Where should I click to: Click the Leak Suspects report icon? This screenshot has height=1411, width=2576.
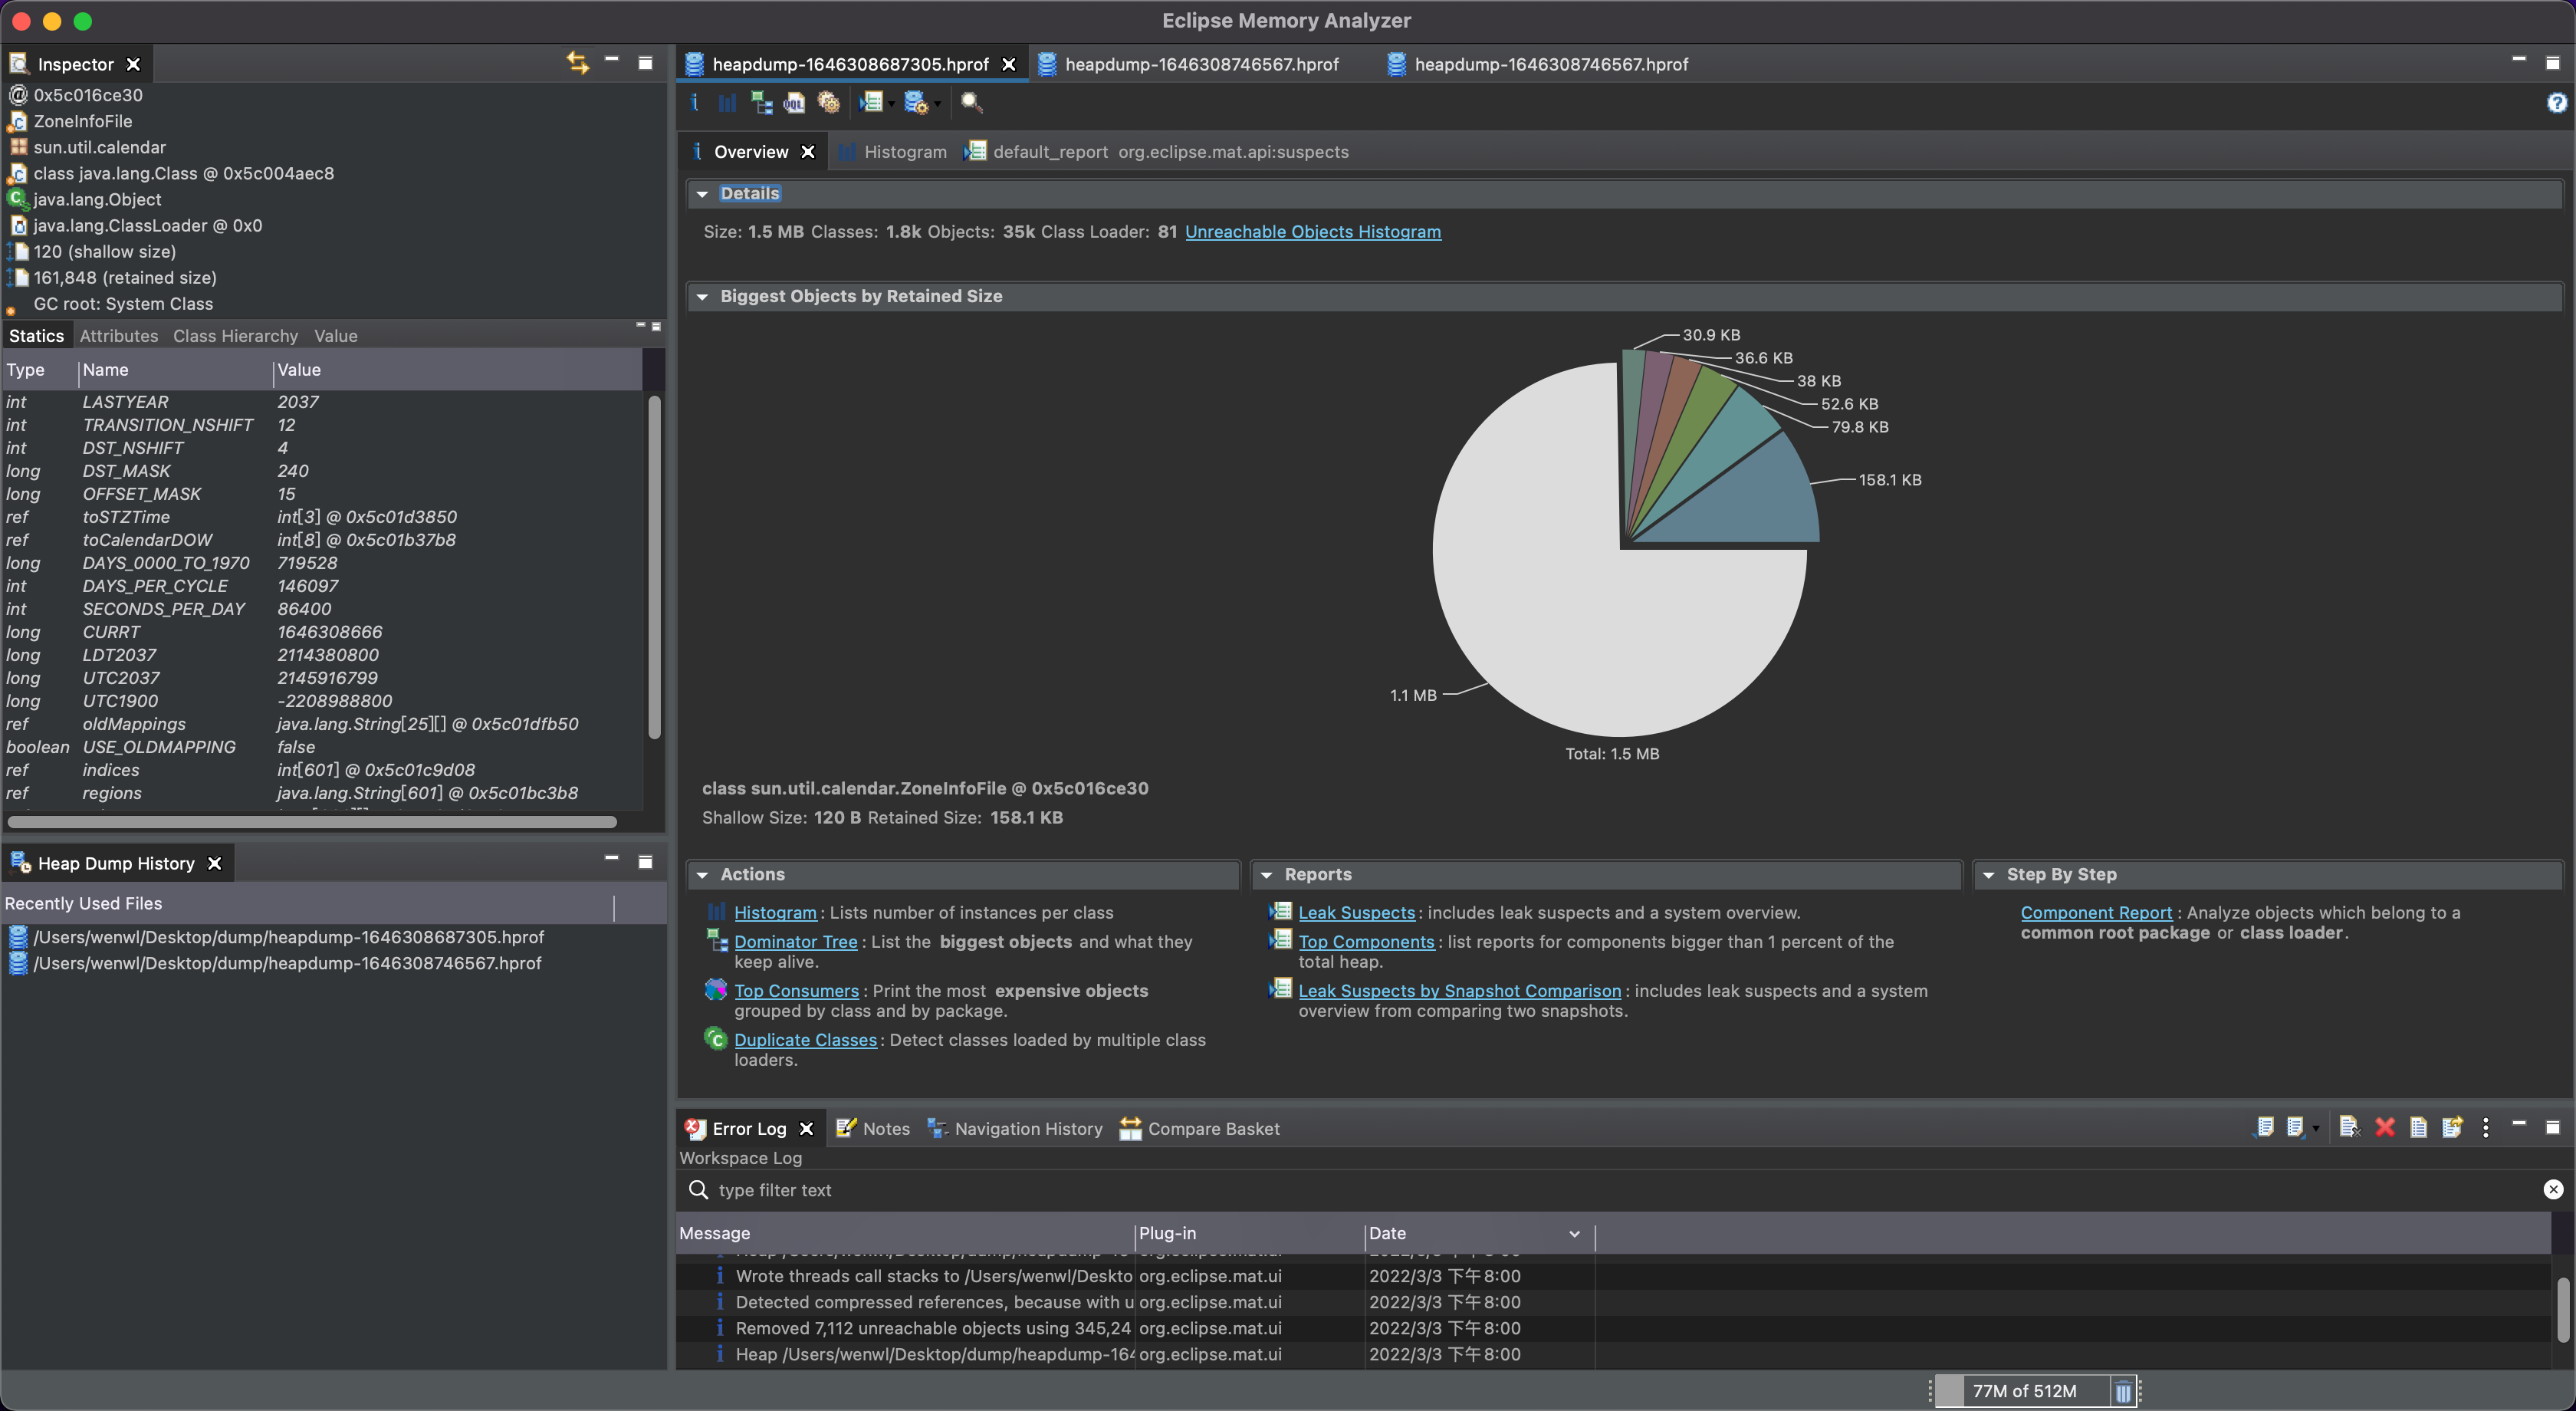click(x=1280, y=911)
